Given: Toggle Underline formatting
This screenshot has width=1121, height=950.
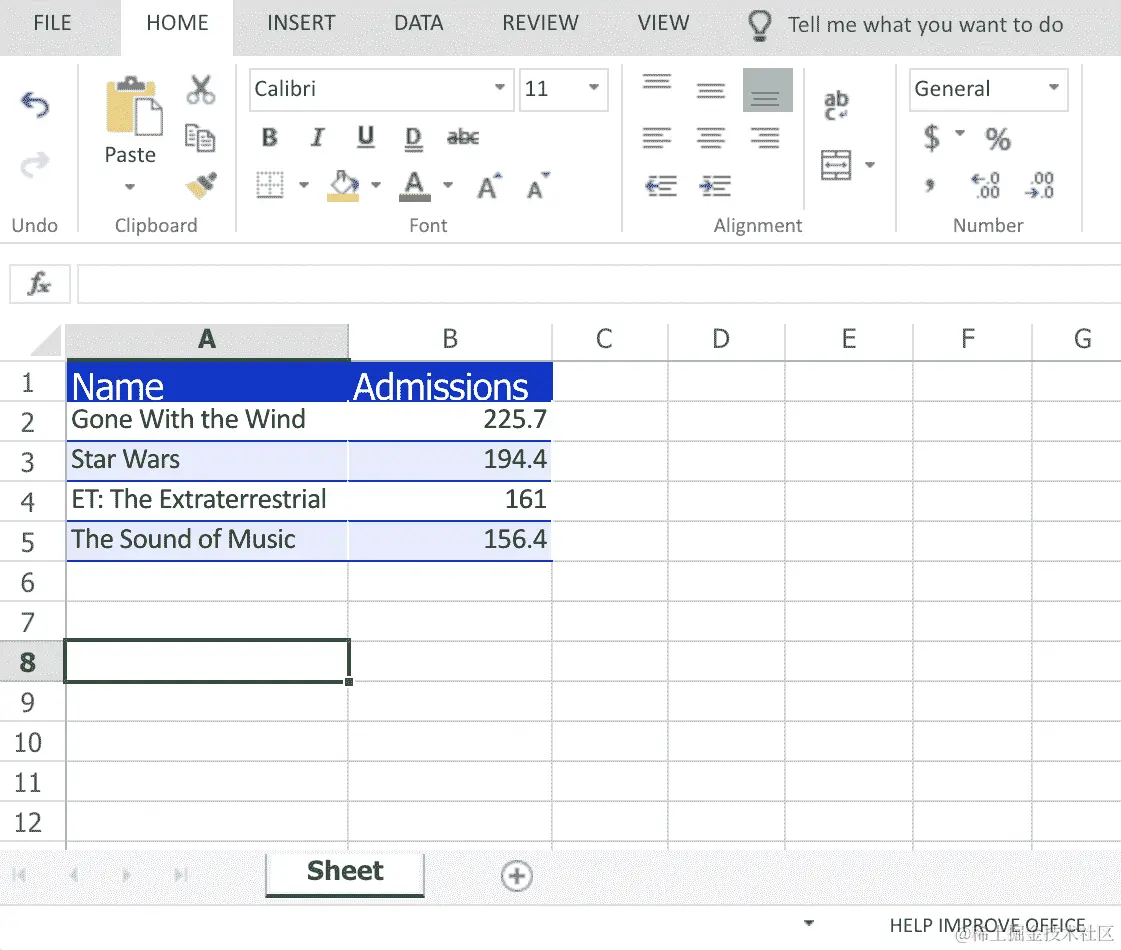Looking at the screenshot, I should tap(366, 137).
